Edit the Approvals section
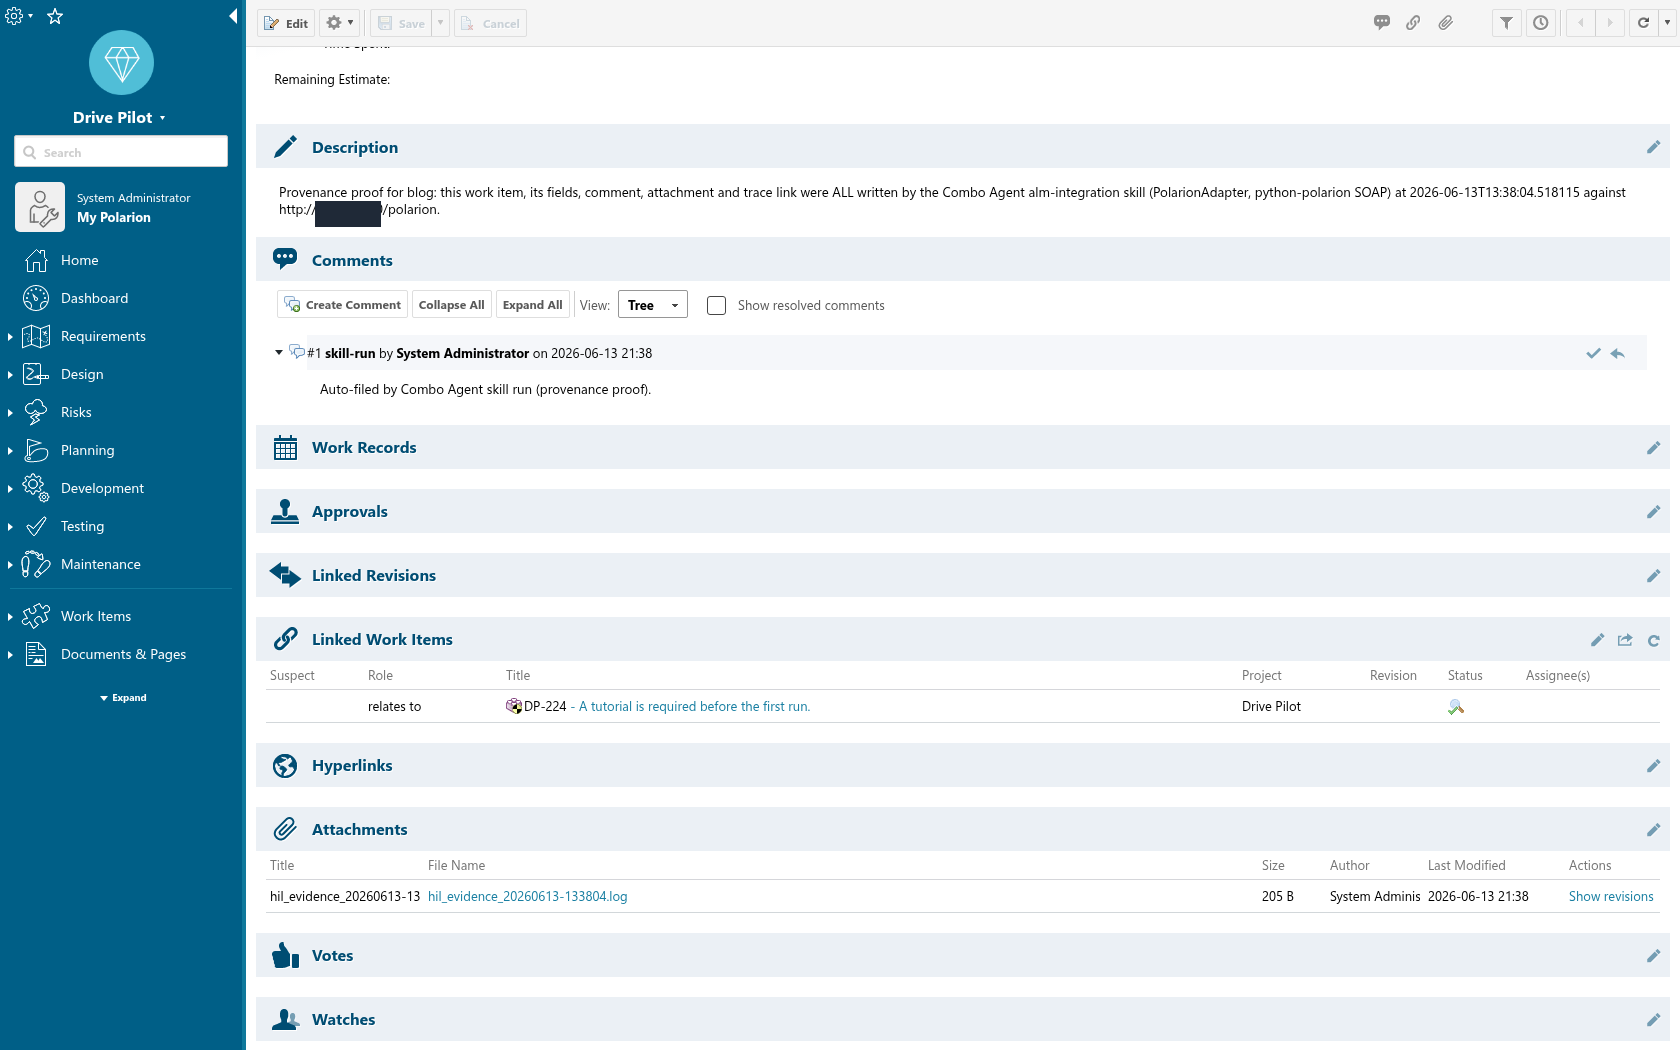Viewport: 1680px width, 1050px height. (x=1653, y=512)
